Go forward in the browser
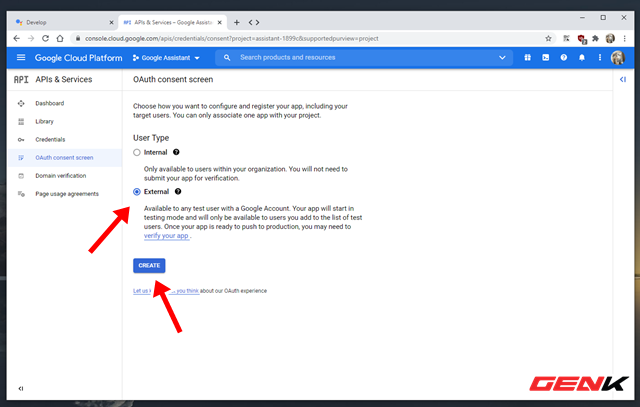 pyautogui.click(x=31, y=38)
